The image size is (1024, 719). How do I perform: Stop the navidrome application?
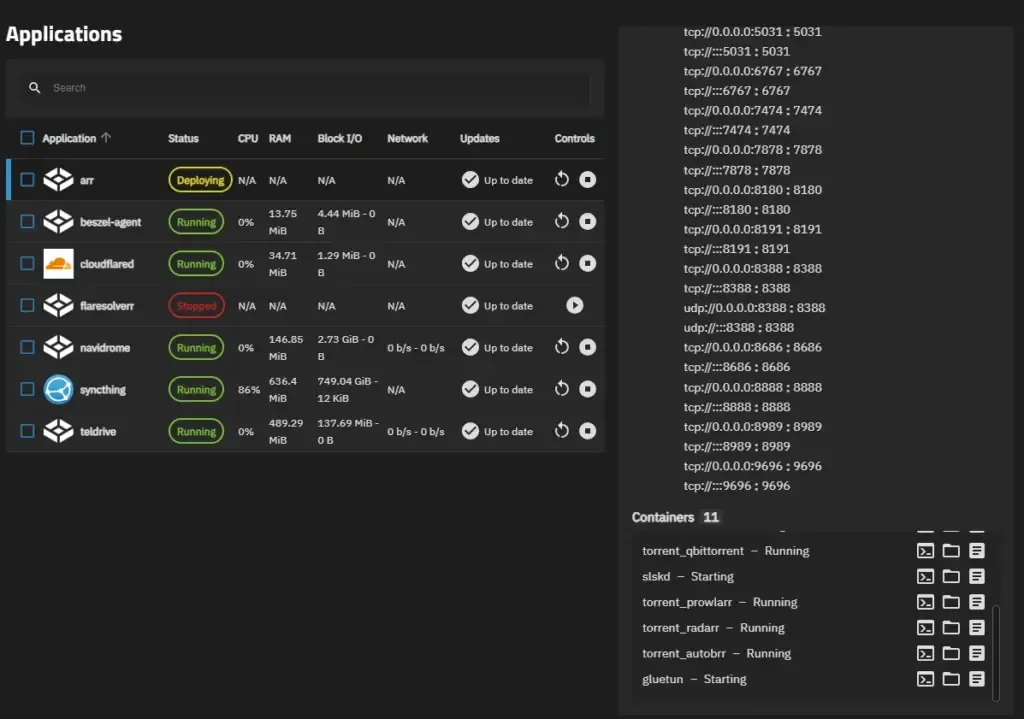click(x=587, y=347)
